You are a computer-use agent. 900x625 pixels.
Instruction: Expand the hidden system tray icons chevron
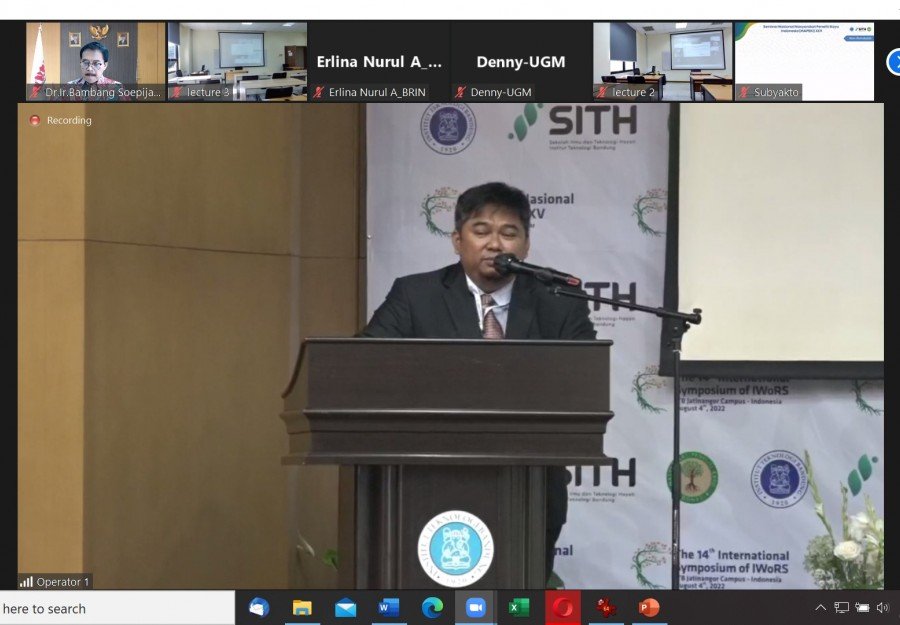point(821,608)
